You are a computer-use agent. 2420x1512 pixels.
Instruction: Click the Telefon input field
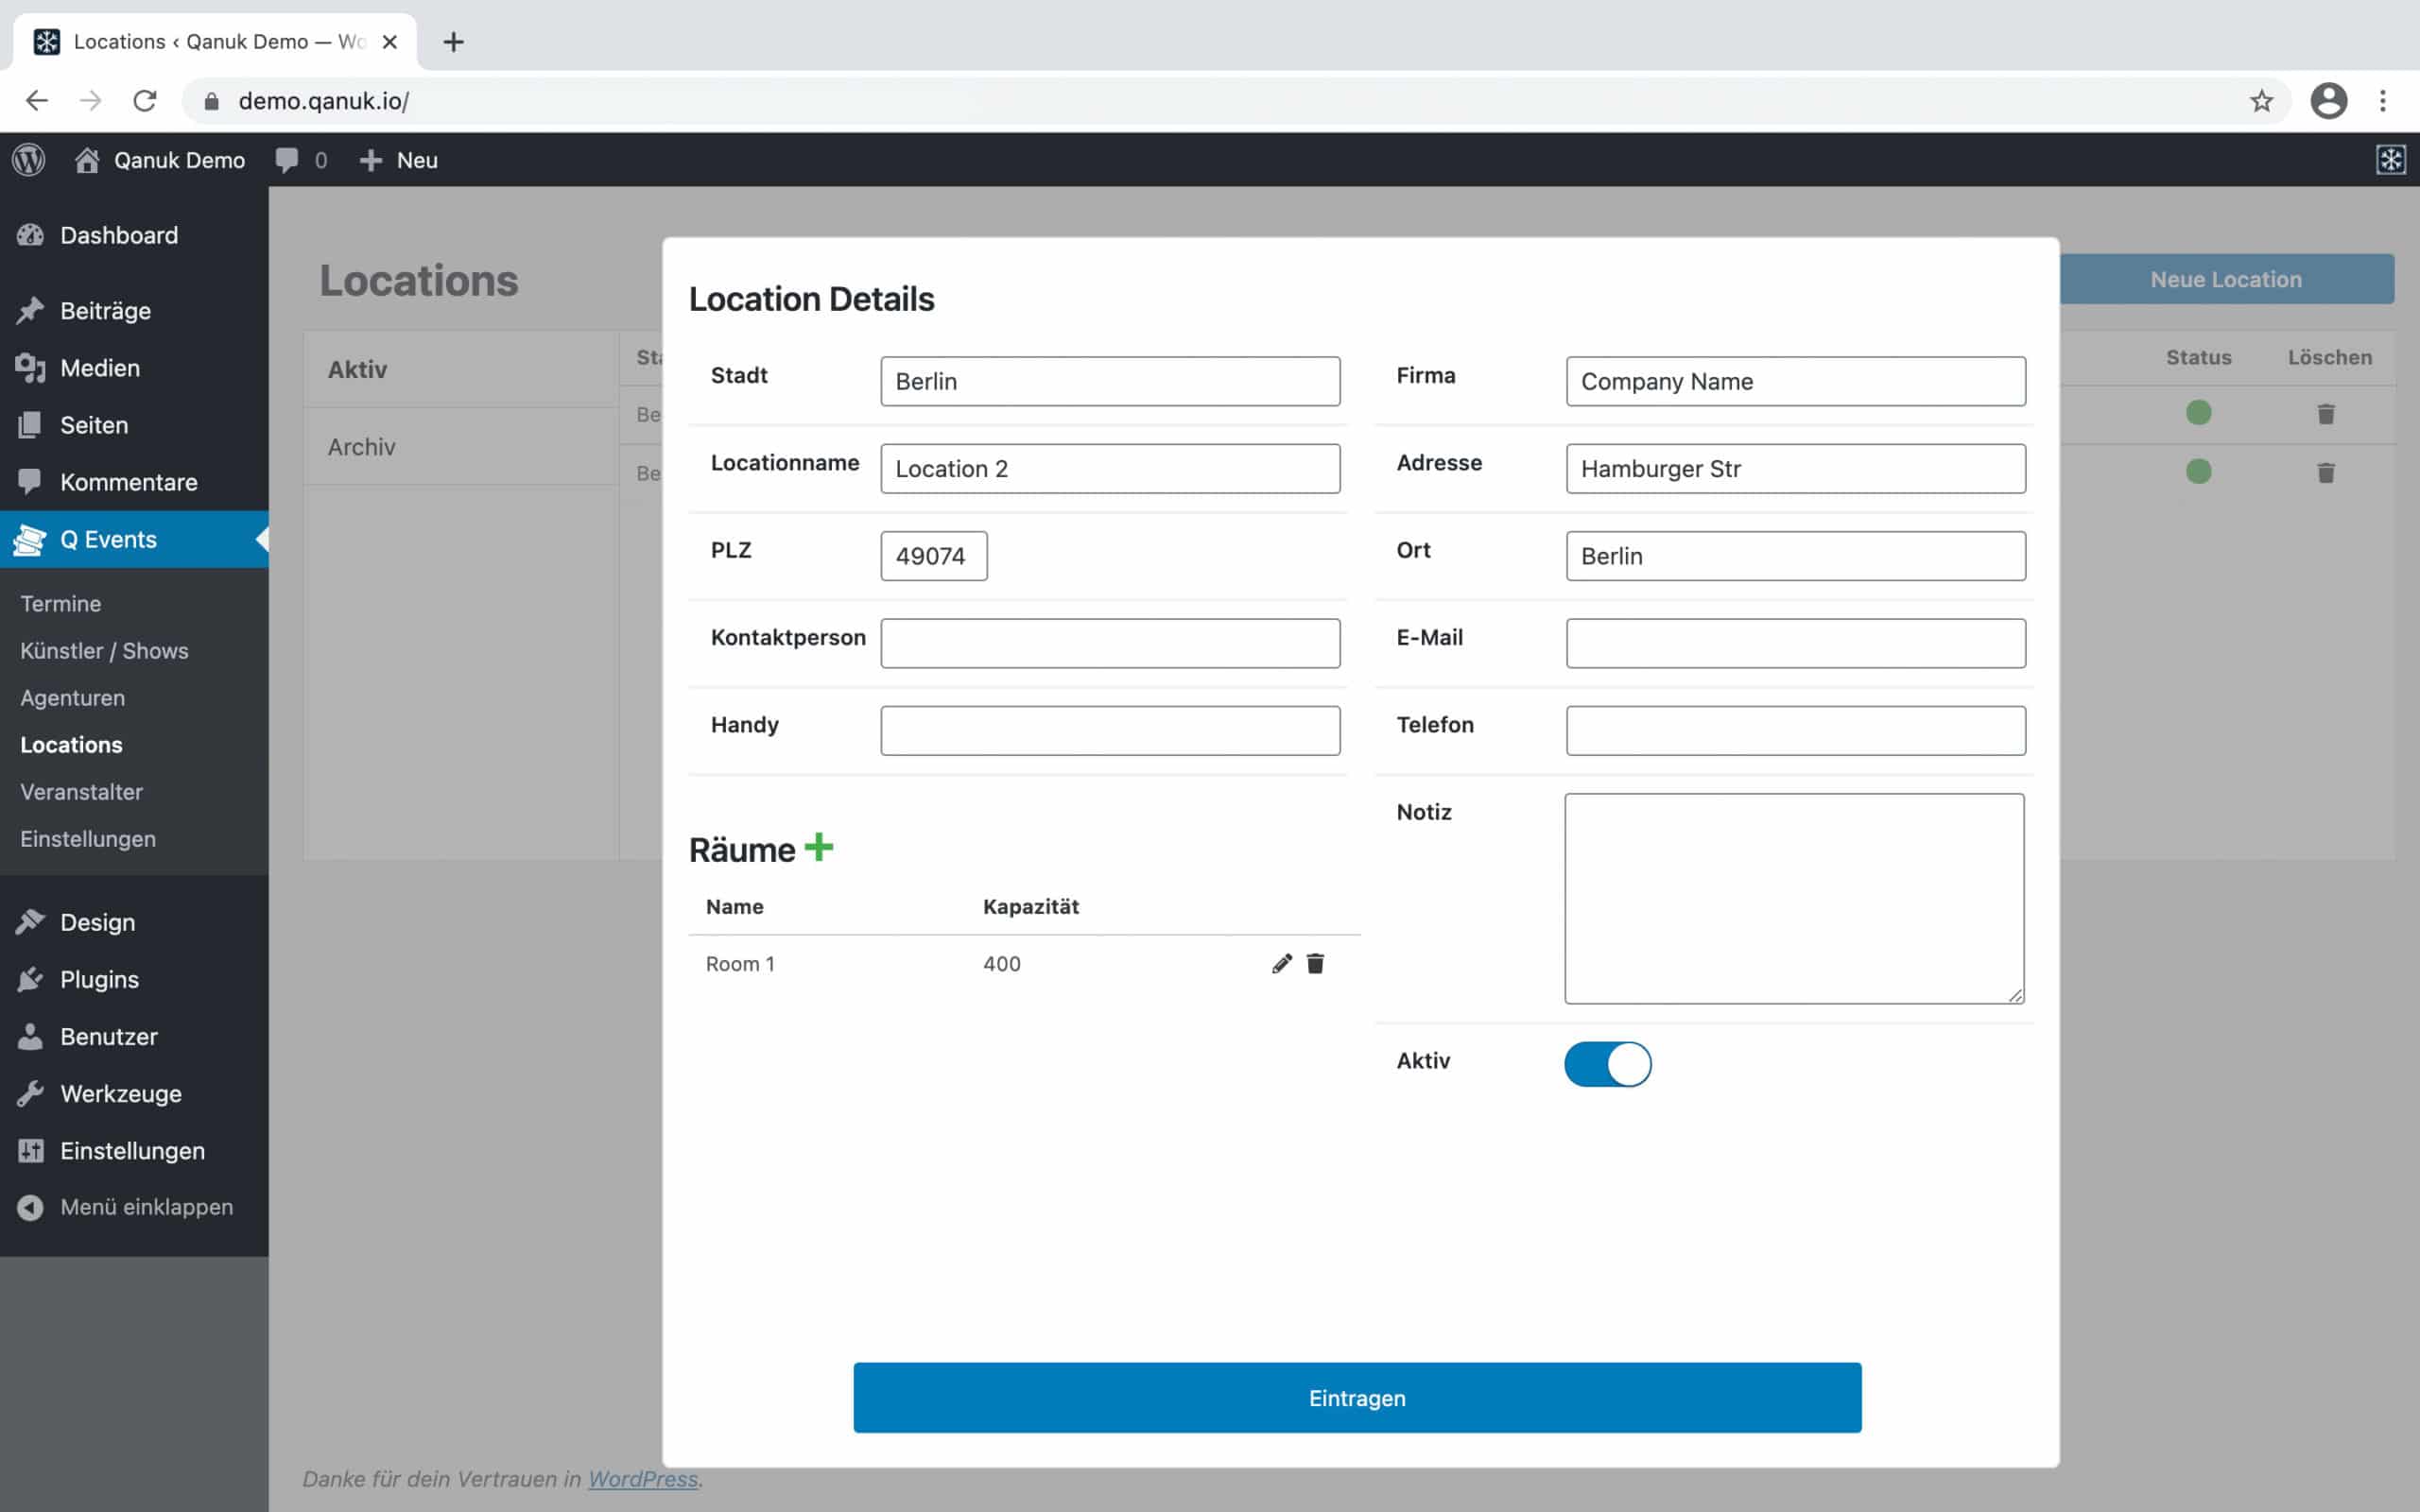pyautogui.click(x=1796, y=730)
